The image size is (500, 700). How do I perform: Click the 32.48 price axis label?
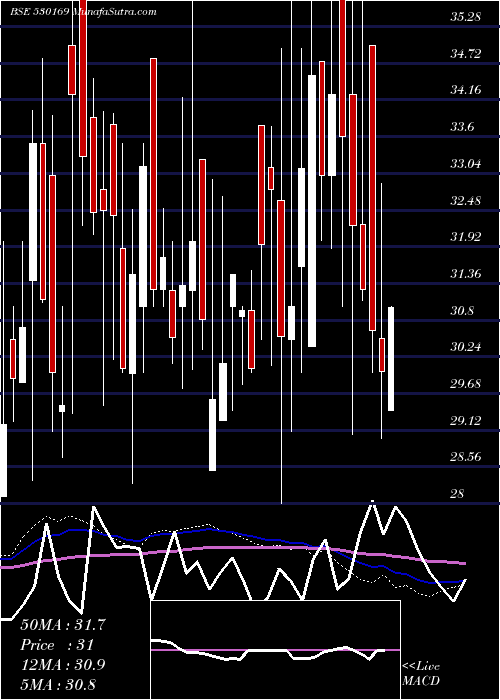(466, 201)
